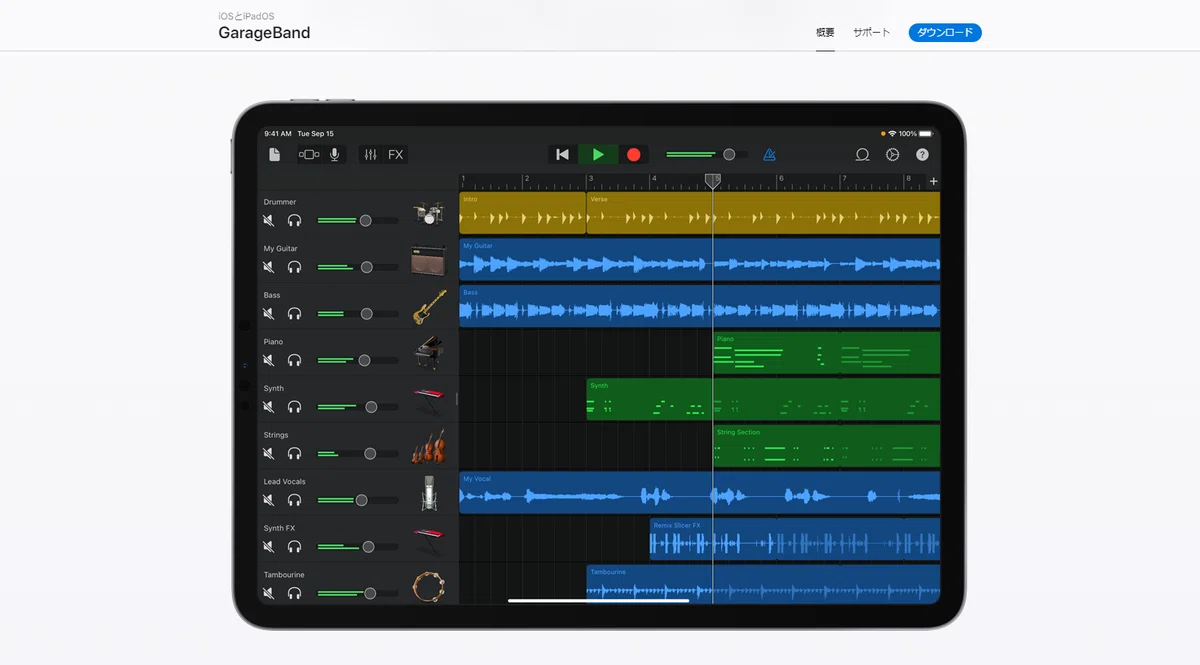Go to beginning of song
The image size is (1200, 665).
[562, 155]
